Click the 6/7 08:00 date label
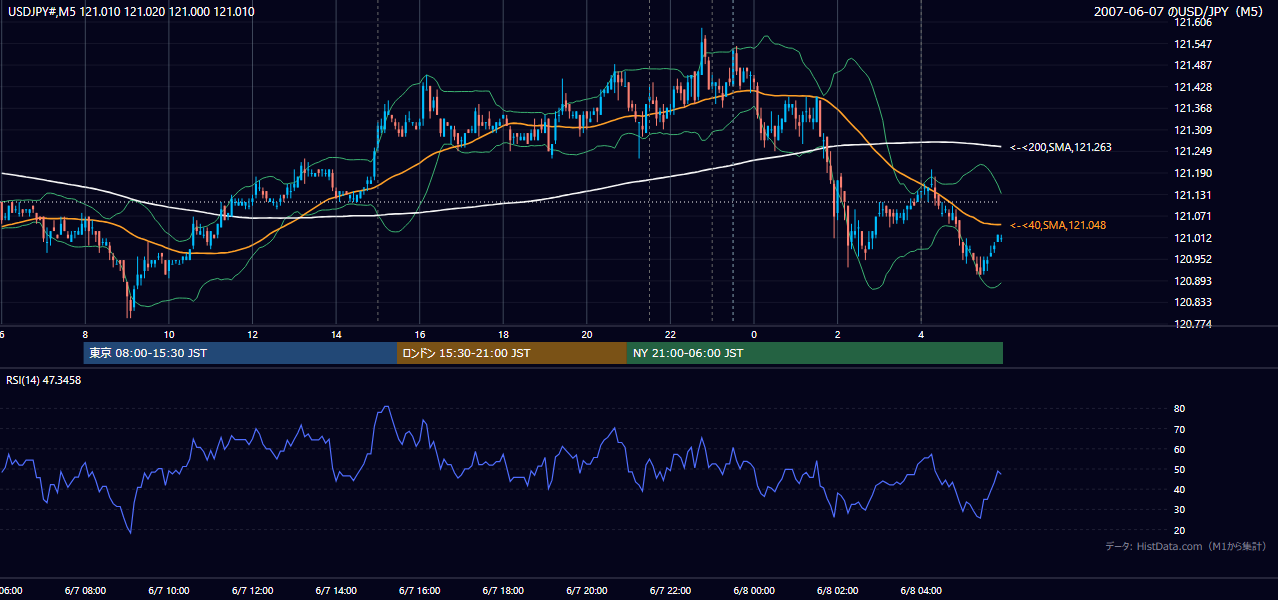 84,591
